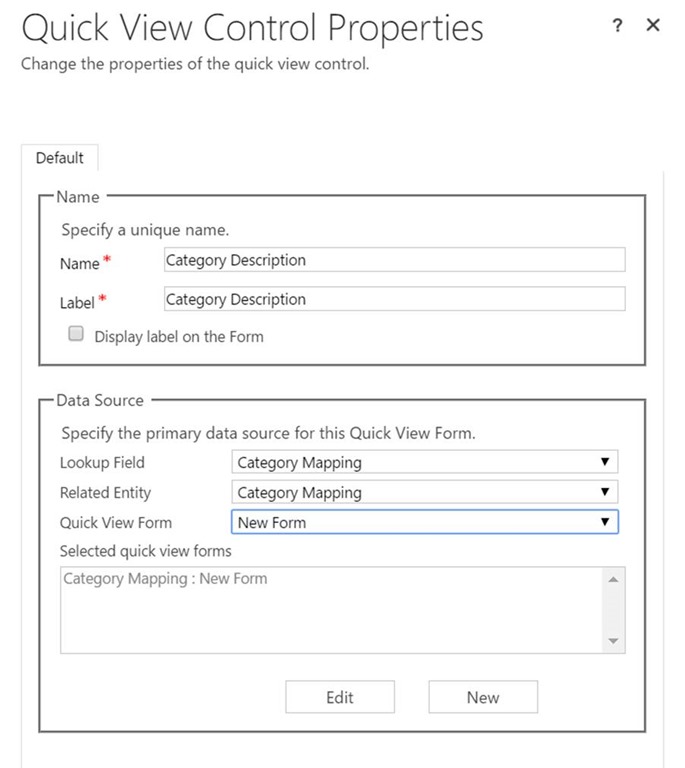Click the list's scroll down arrow
Screen dimensions: 685x768
pyautogui.click(x=613, y=641)
